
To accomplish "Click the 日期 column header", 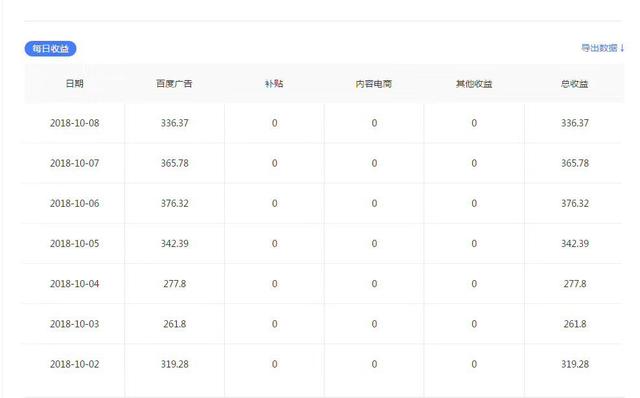I will (74, 84).
